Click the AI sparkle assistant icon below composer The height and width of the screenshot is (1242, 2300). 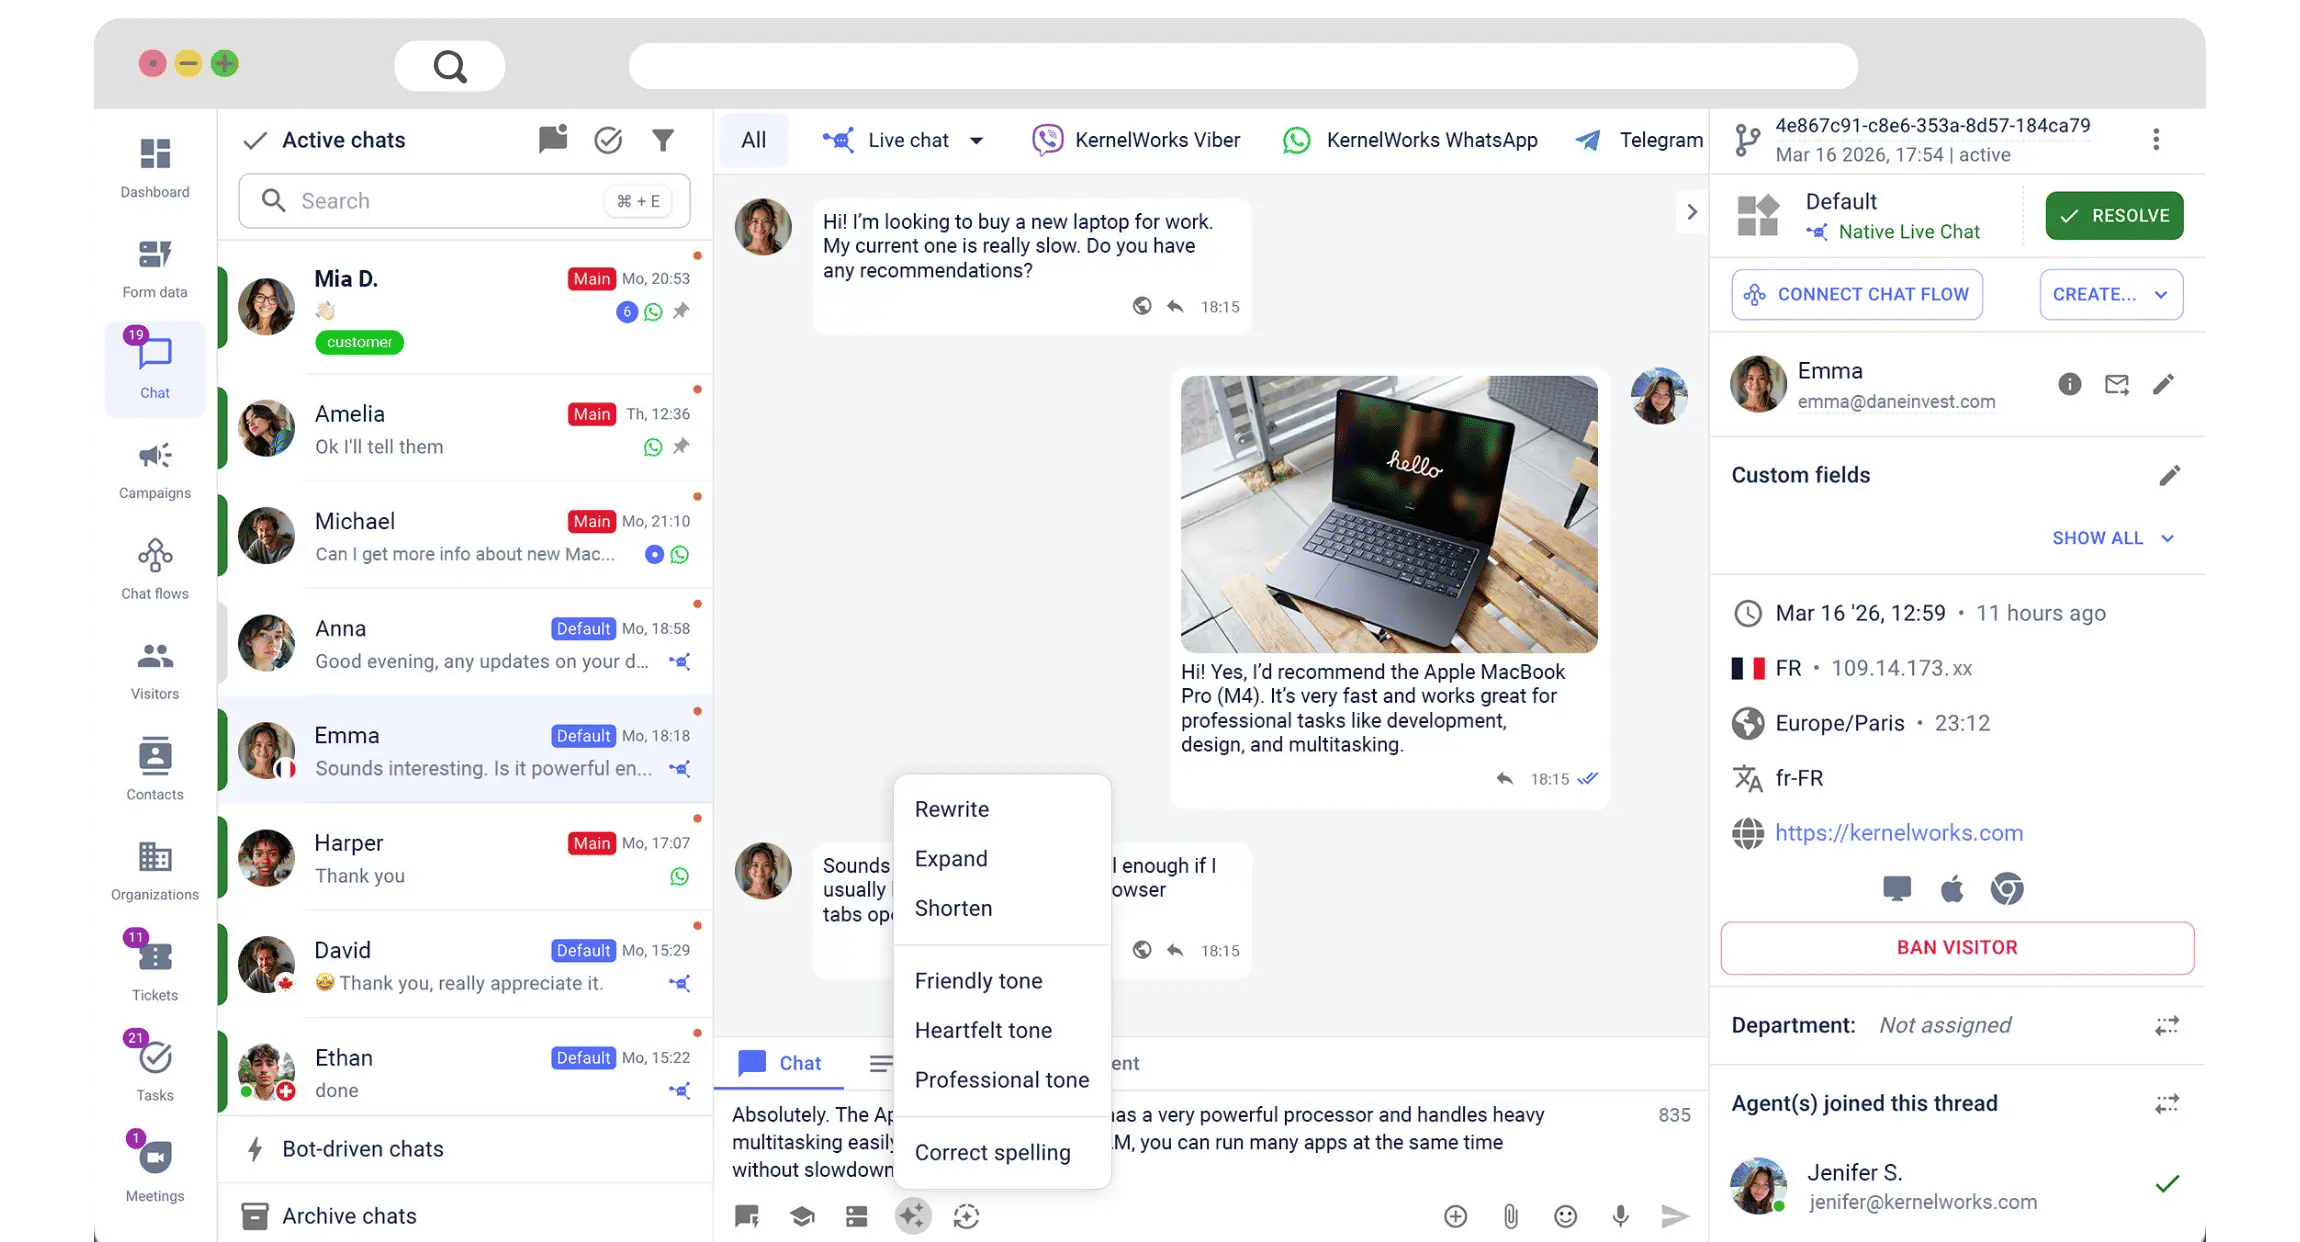click(912, 1216)
